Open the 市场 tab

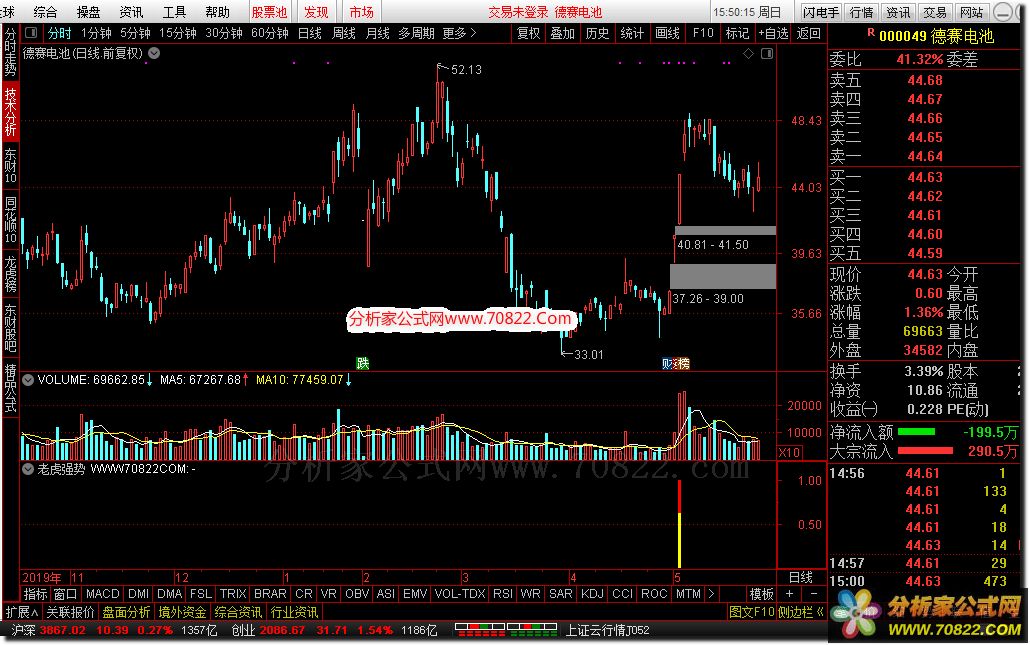(x=361, y=12)
